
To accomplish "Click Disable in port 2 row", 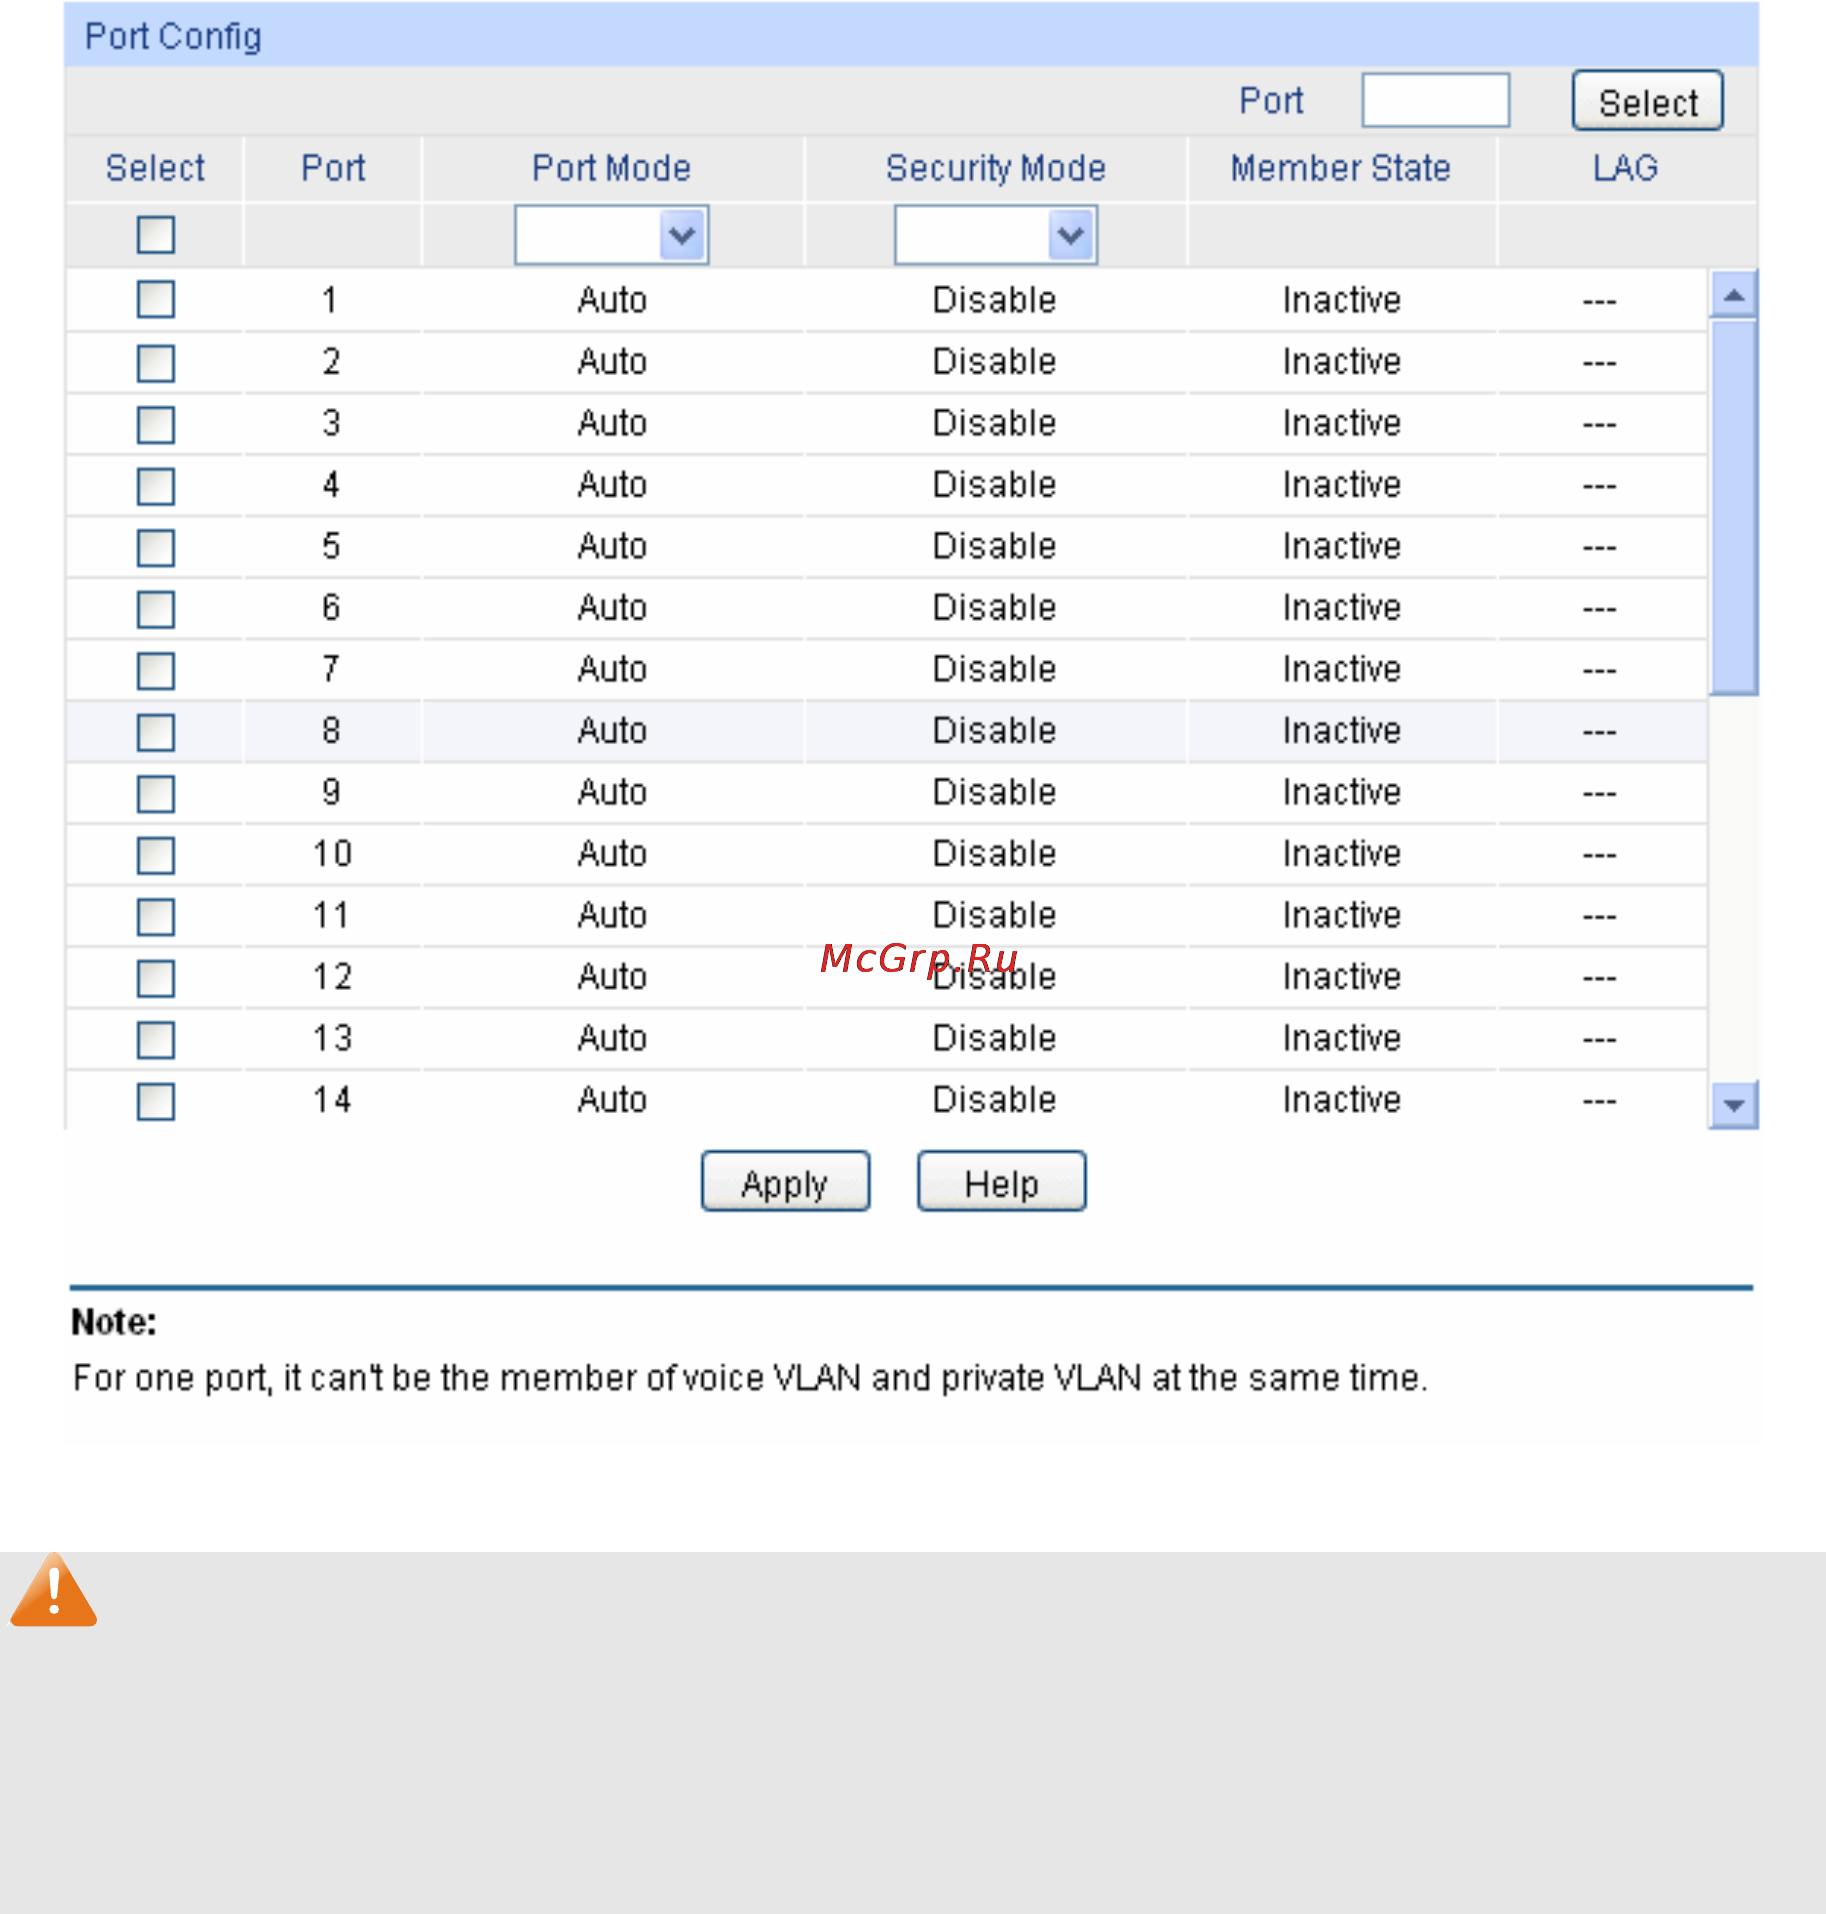I will (994, 361).
